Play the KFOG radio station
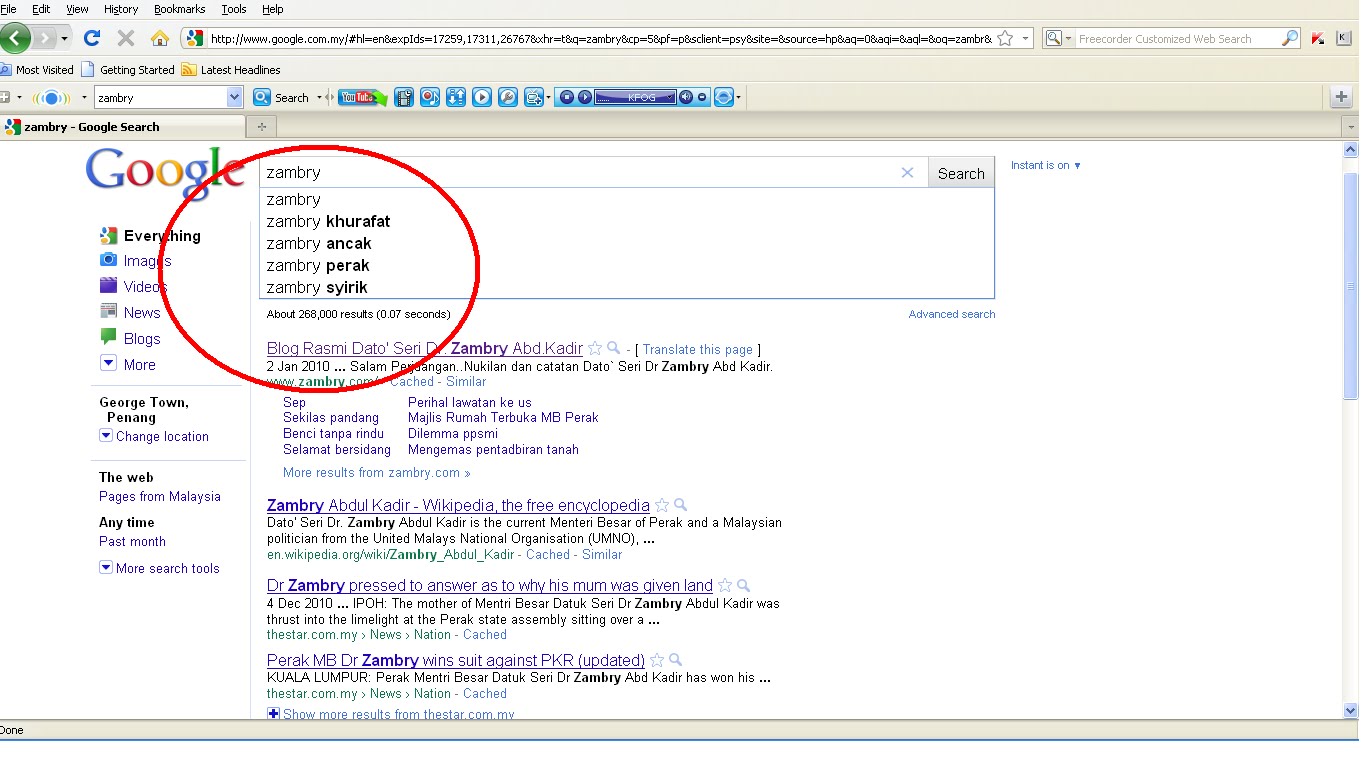1366x768 pixels. pos(584,97)
